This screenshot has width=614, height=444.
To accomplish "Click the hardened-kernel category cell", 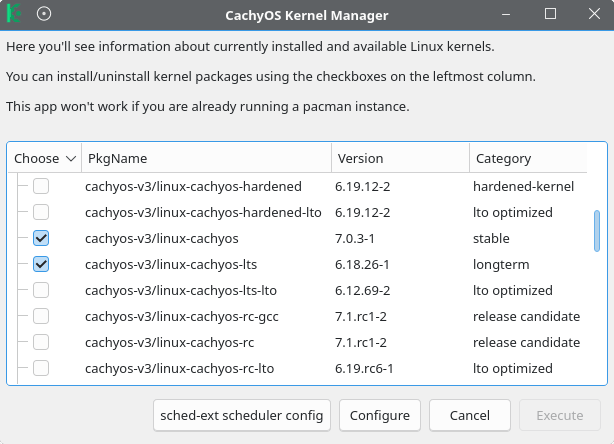I will click(x=524, y=186).
